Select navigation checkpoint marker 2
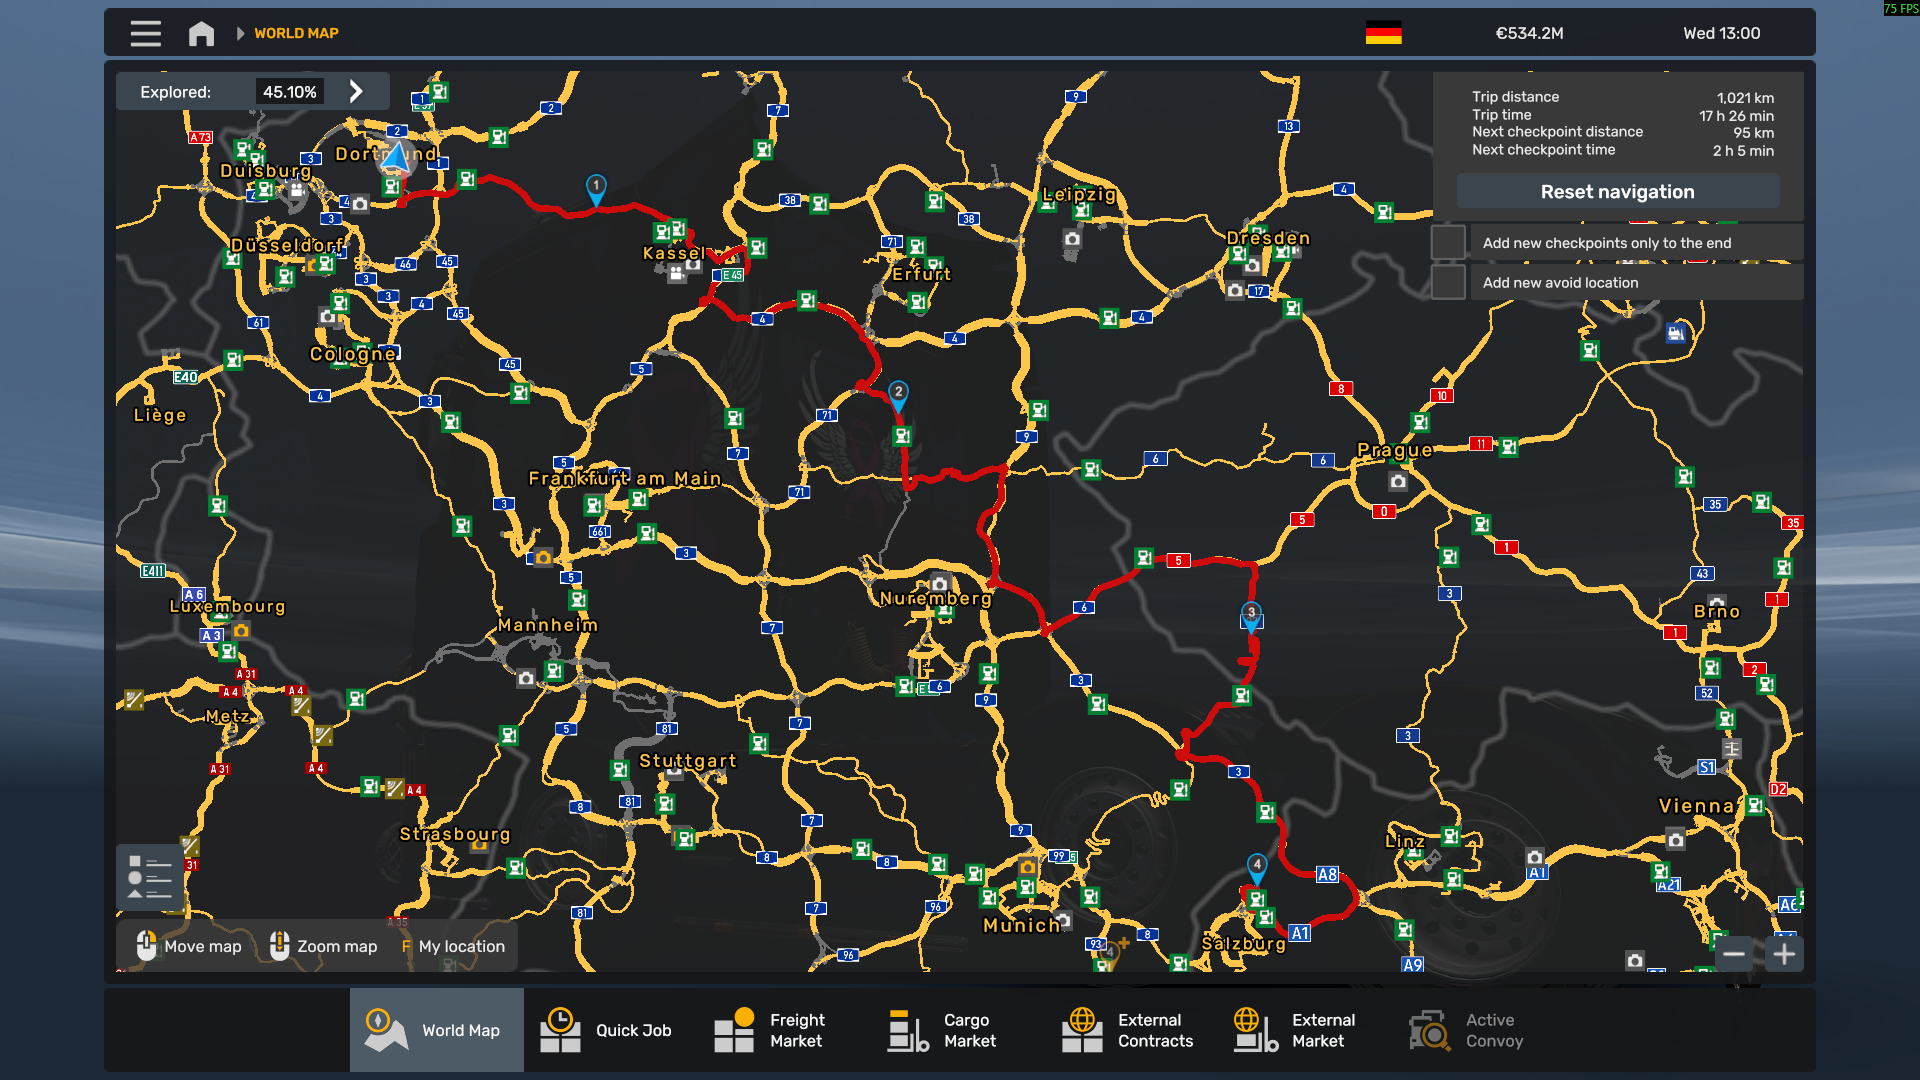The image size is (1920, 1080). tap(898, 393)
